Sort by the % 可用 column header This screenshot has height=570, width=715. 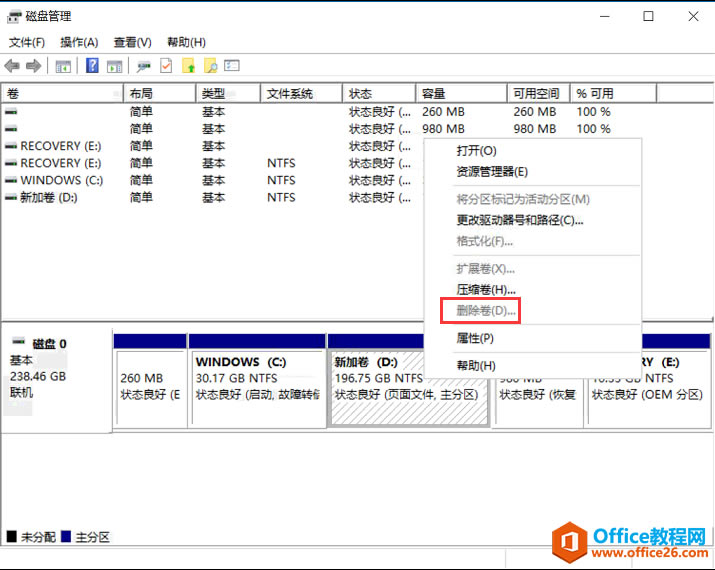click(613, 94)
